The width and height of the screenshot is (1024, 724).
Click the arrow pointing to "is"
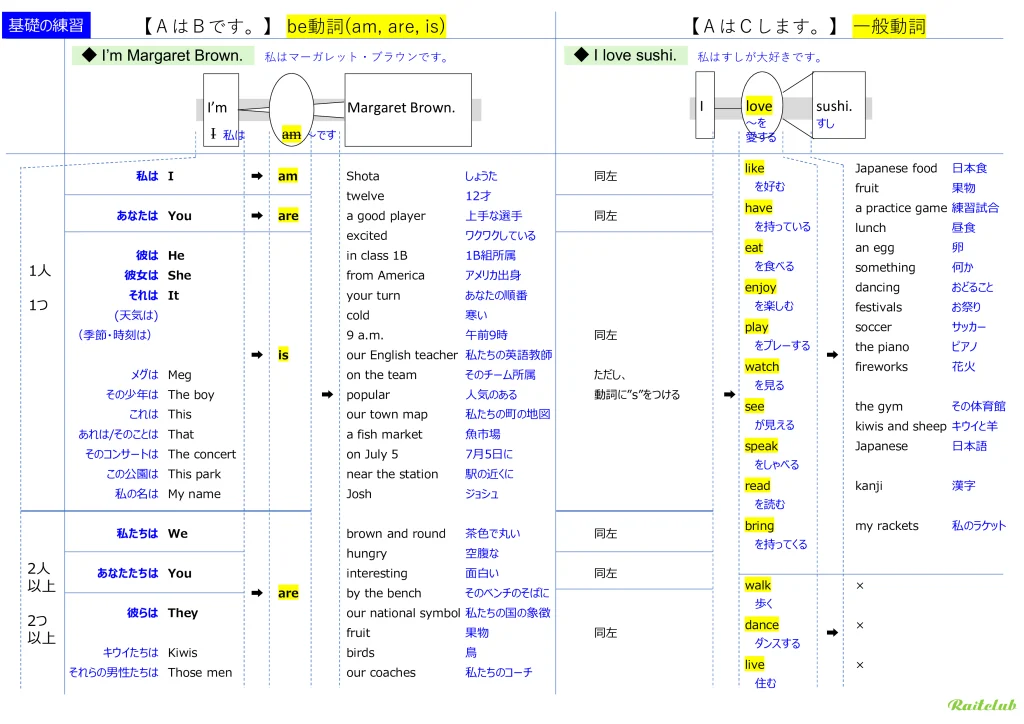click(x=256, y=354)
